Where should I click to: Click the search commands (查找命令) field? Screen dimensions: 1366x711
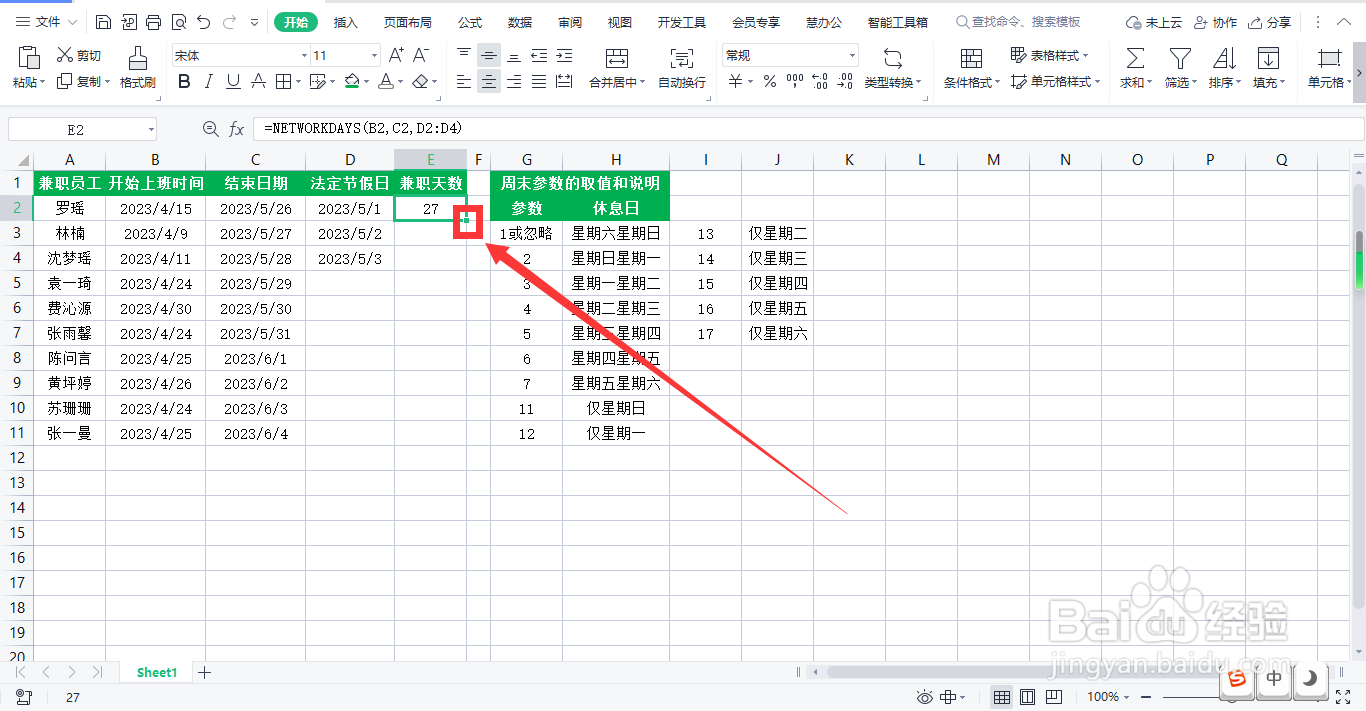(x=1018, y=22)
